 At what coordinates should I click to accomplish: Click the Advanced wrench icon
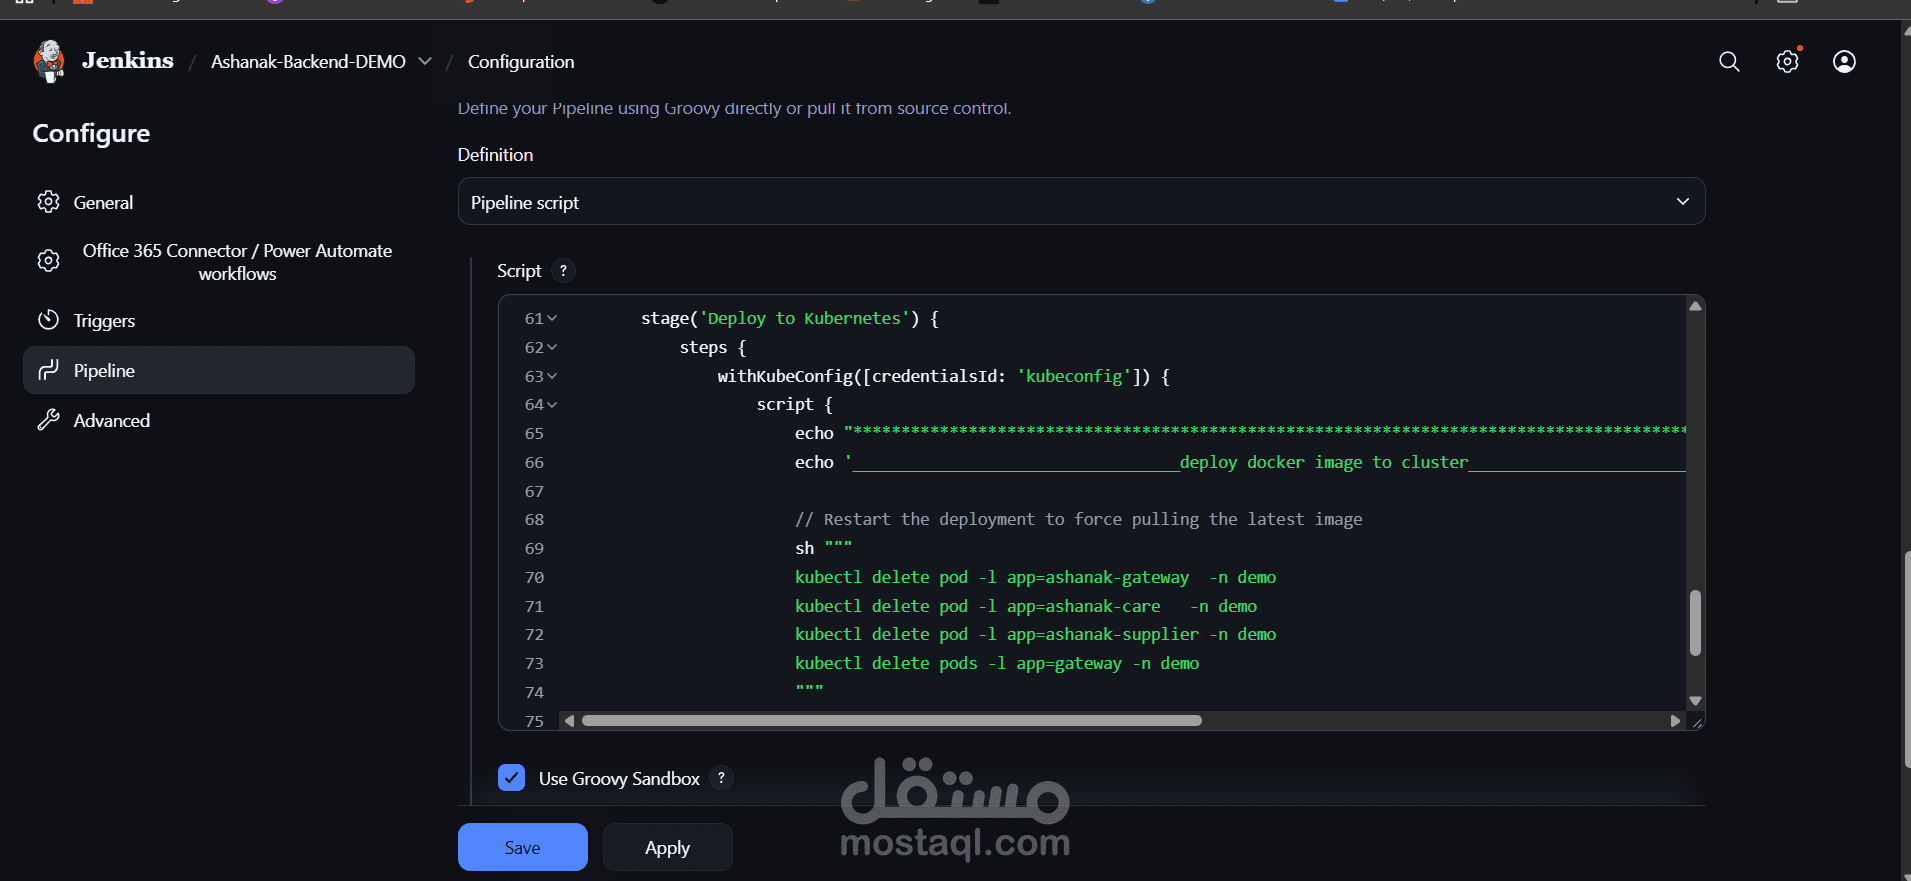(x=48, y=420)
